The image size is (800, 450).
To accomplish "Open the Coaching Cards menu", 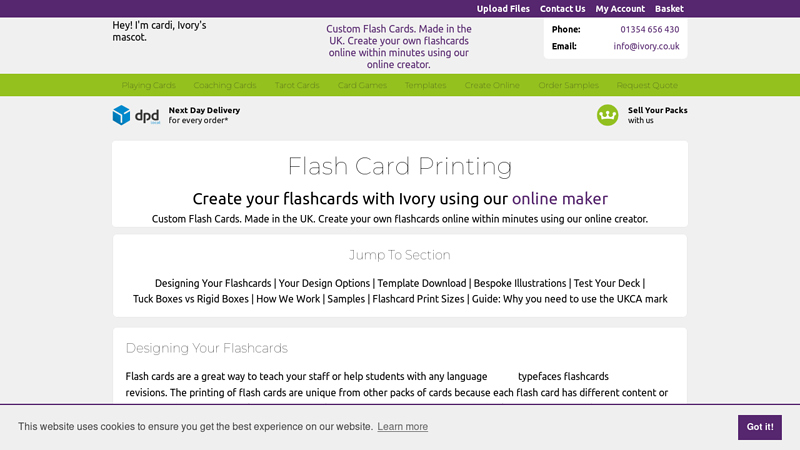I will pos(225,85).
